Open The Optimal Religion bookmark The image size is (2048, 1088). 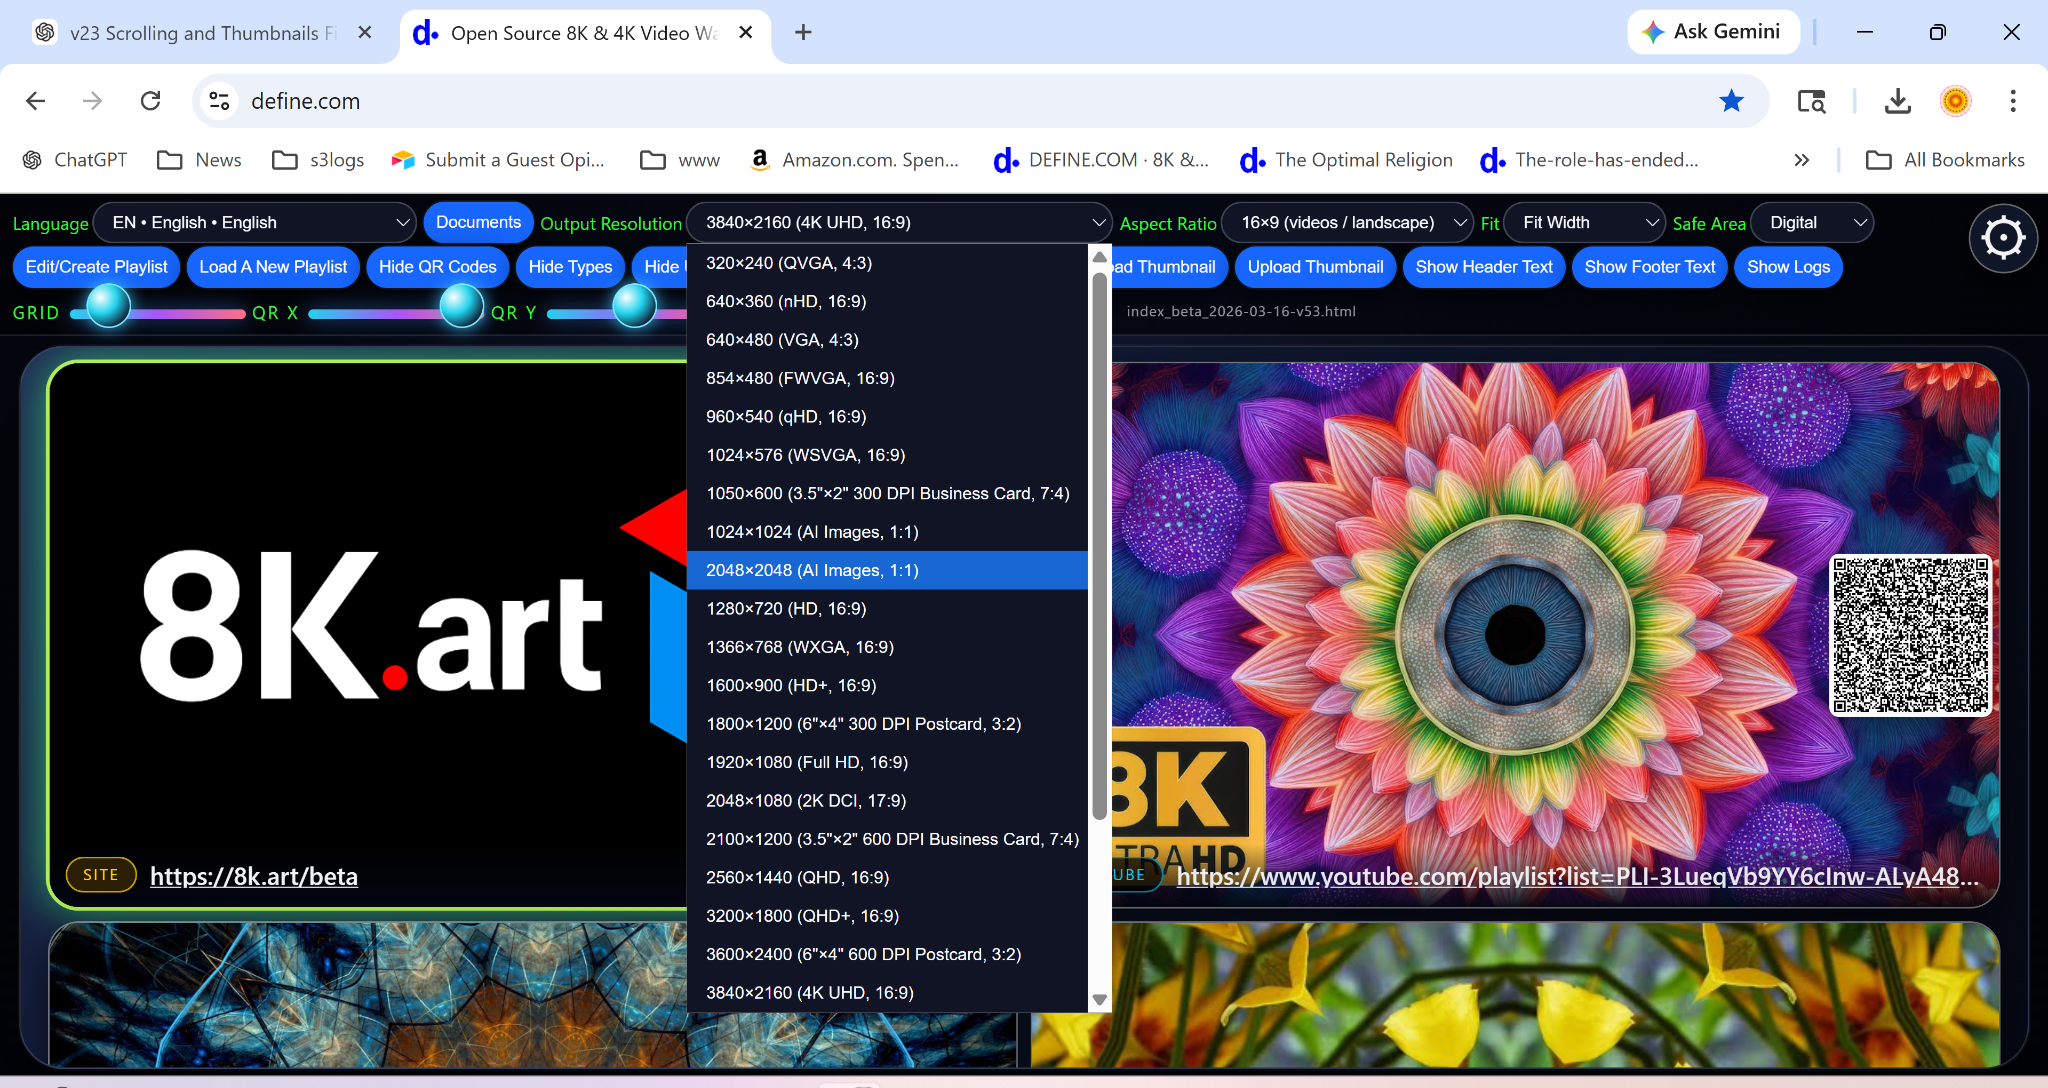click(1346, 160)
